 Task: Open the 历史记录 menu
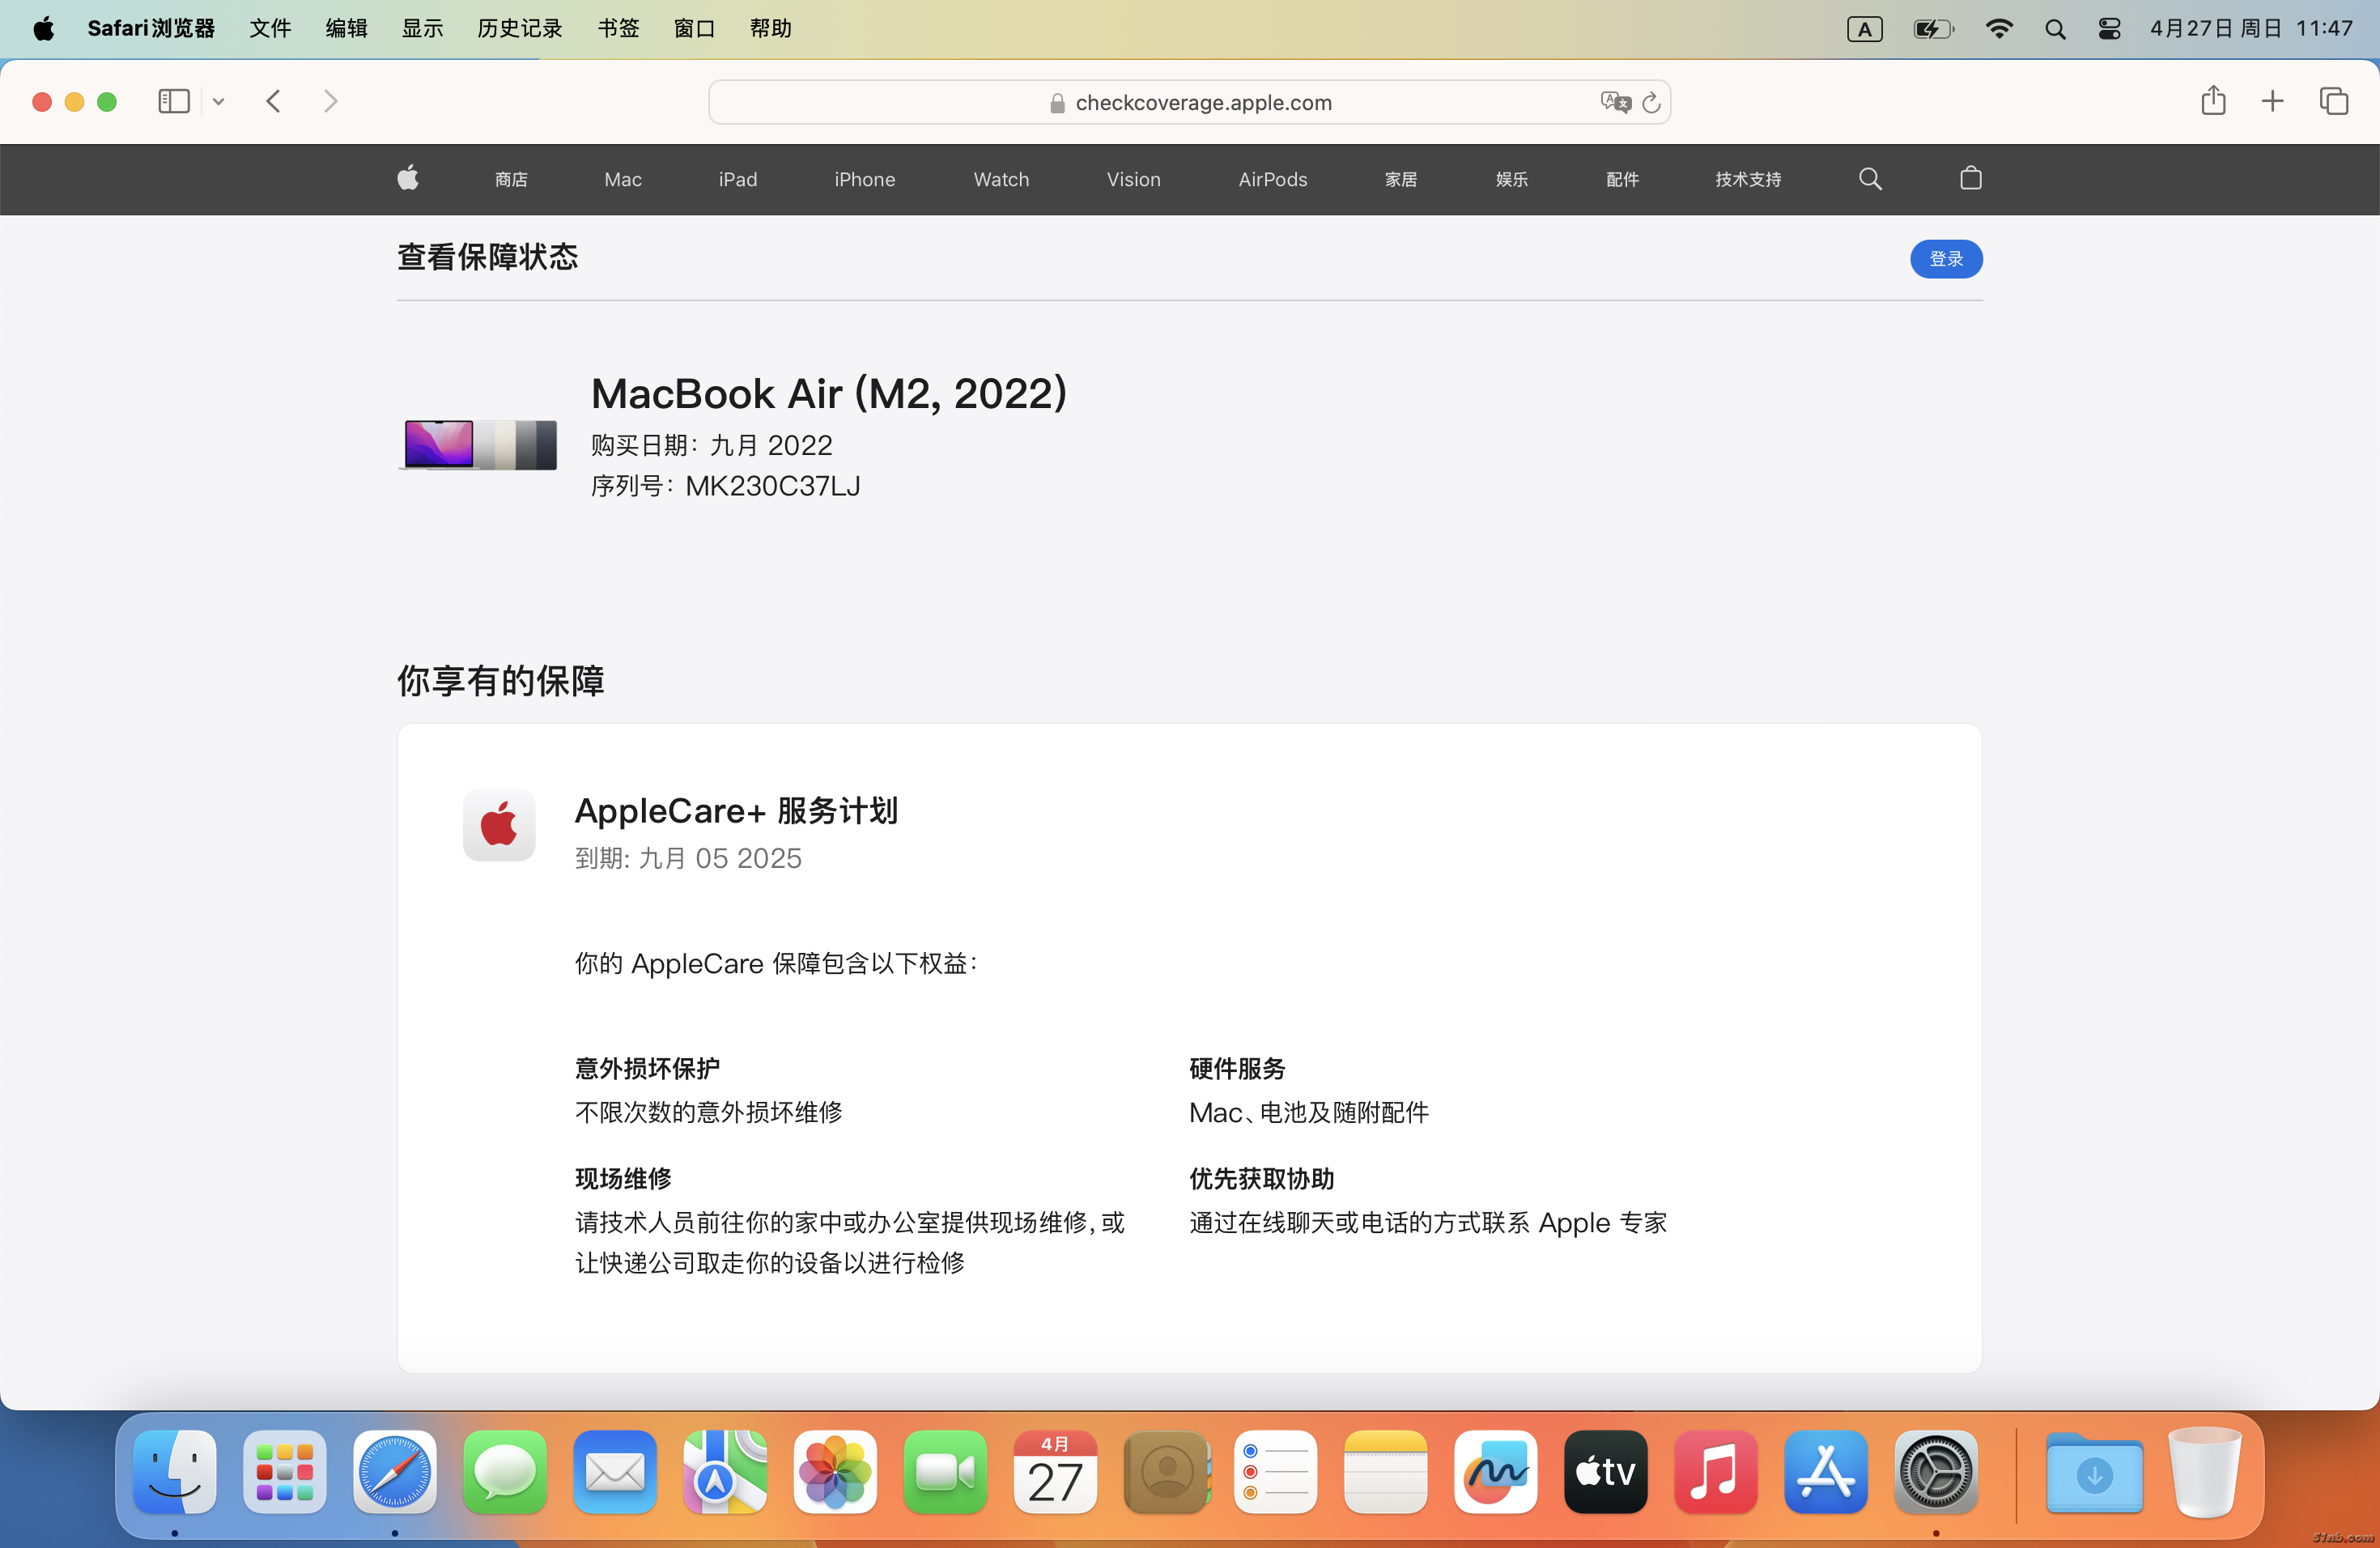tap(519, 29)
